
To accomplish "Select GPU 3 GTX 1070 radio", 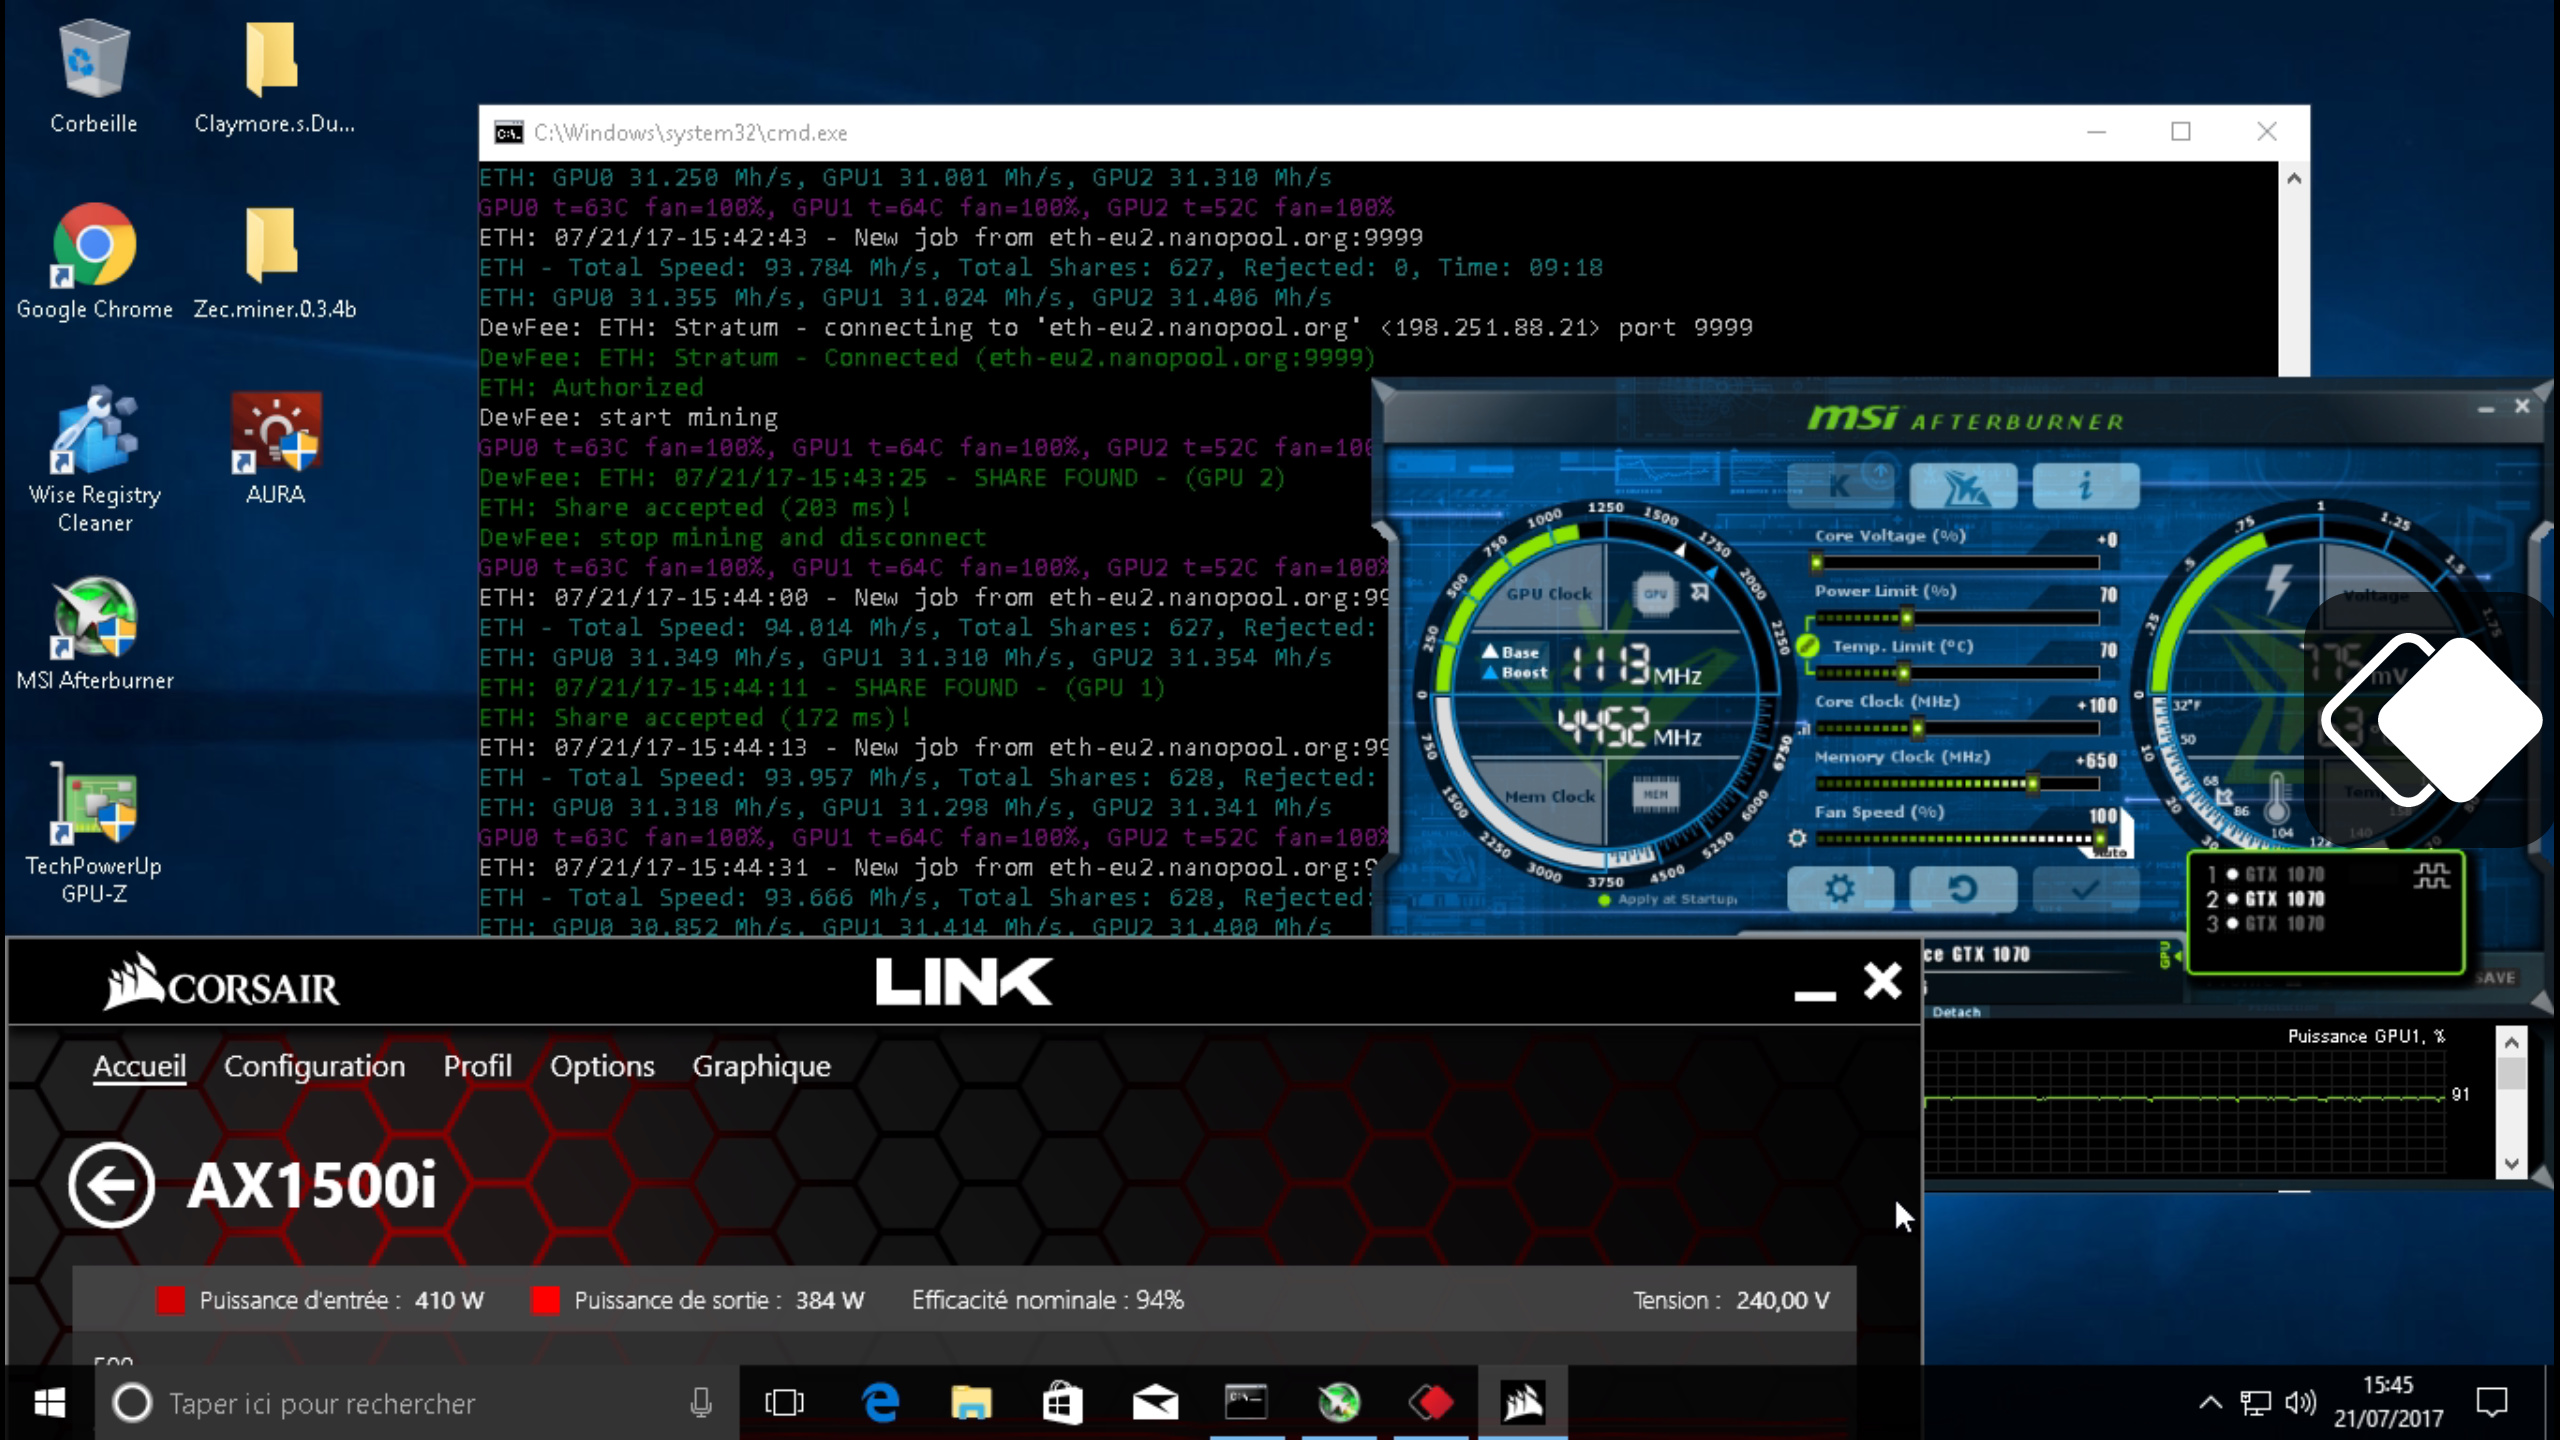I will 2232,924.
